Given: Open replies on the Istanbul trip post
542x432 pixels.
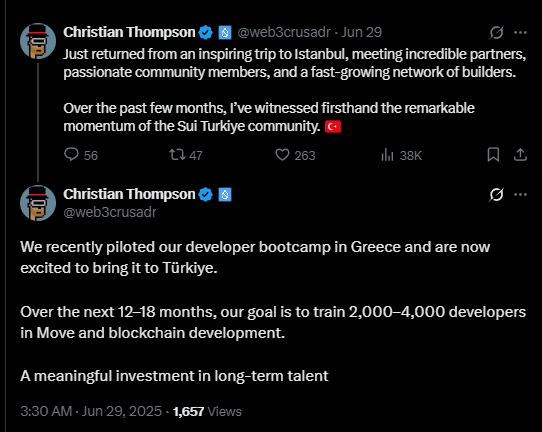Looking at the screenshot, I should 81,155.
